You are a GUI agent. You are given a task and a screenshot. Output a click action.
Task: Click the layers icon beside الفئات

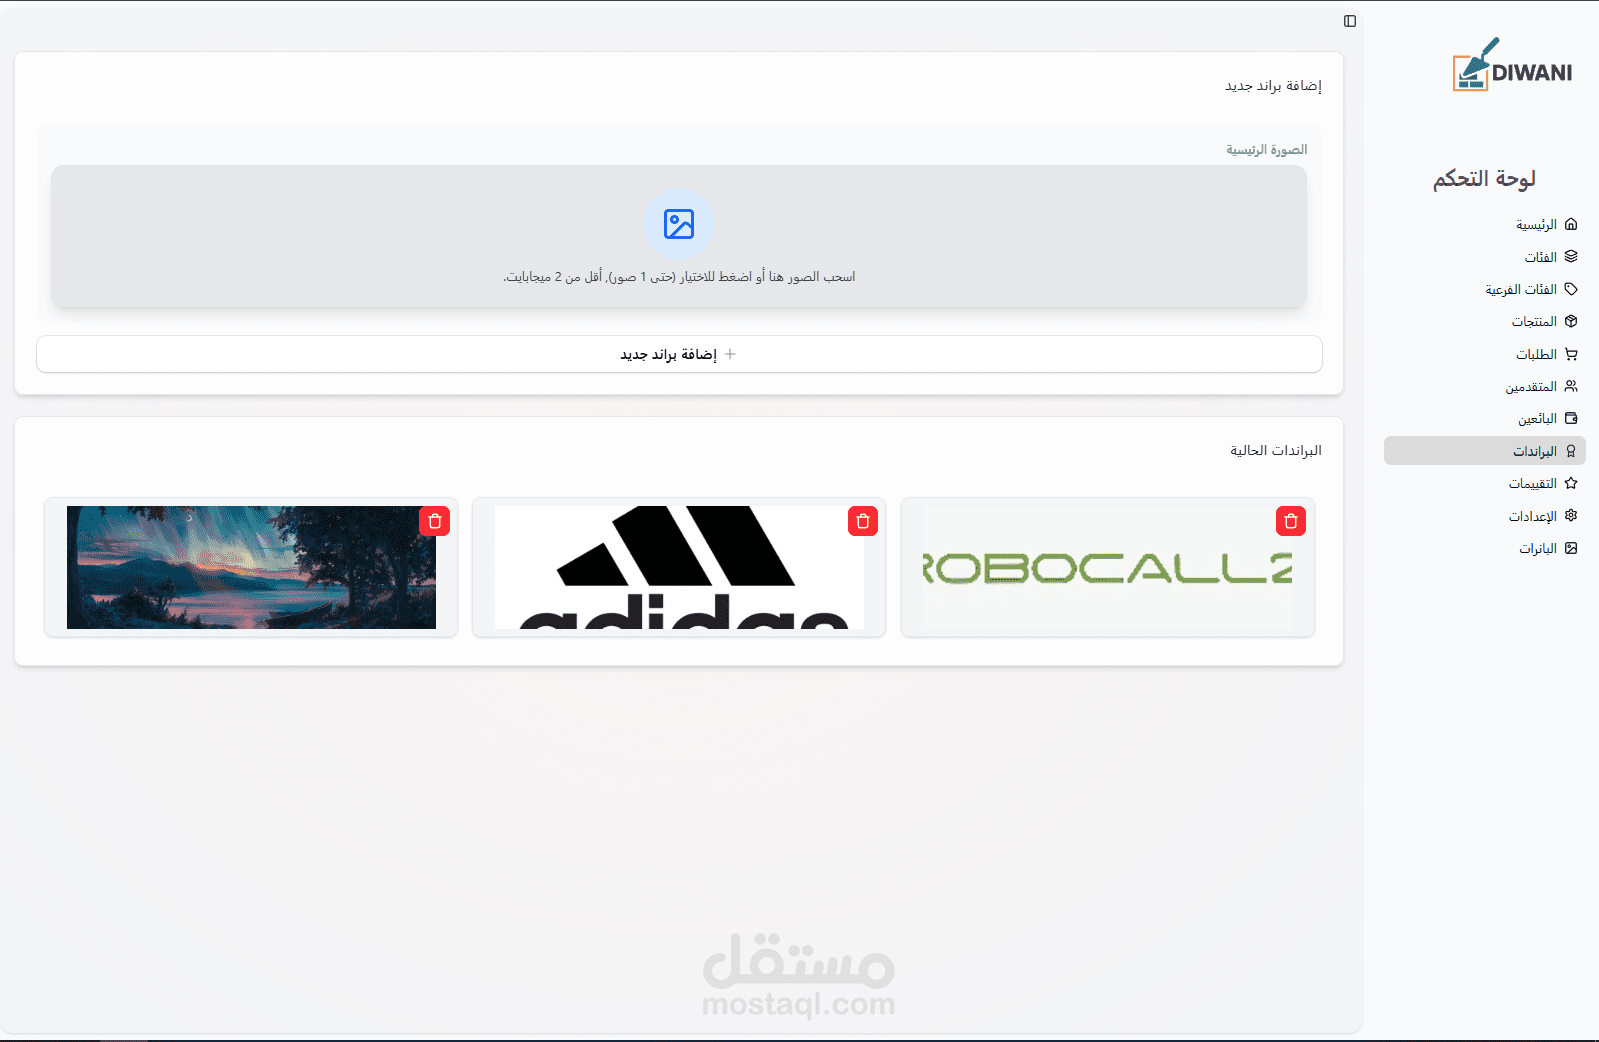1571,256
